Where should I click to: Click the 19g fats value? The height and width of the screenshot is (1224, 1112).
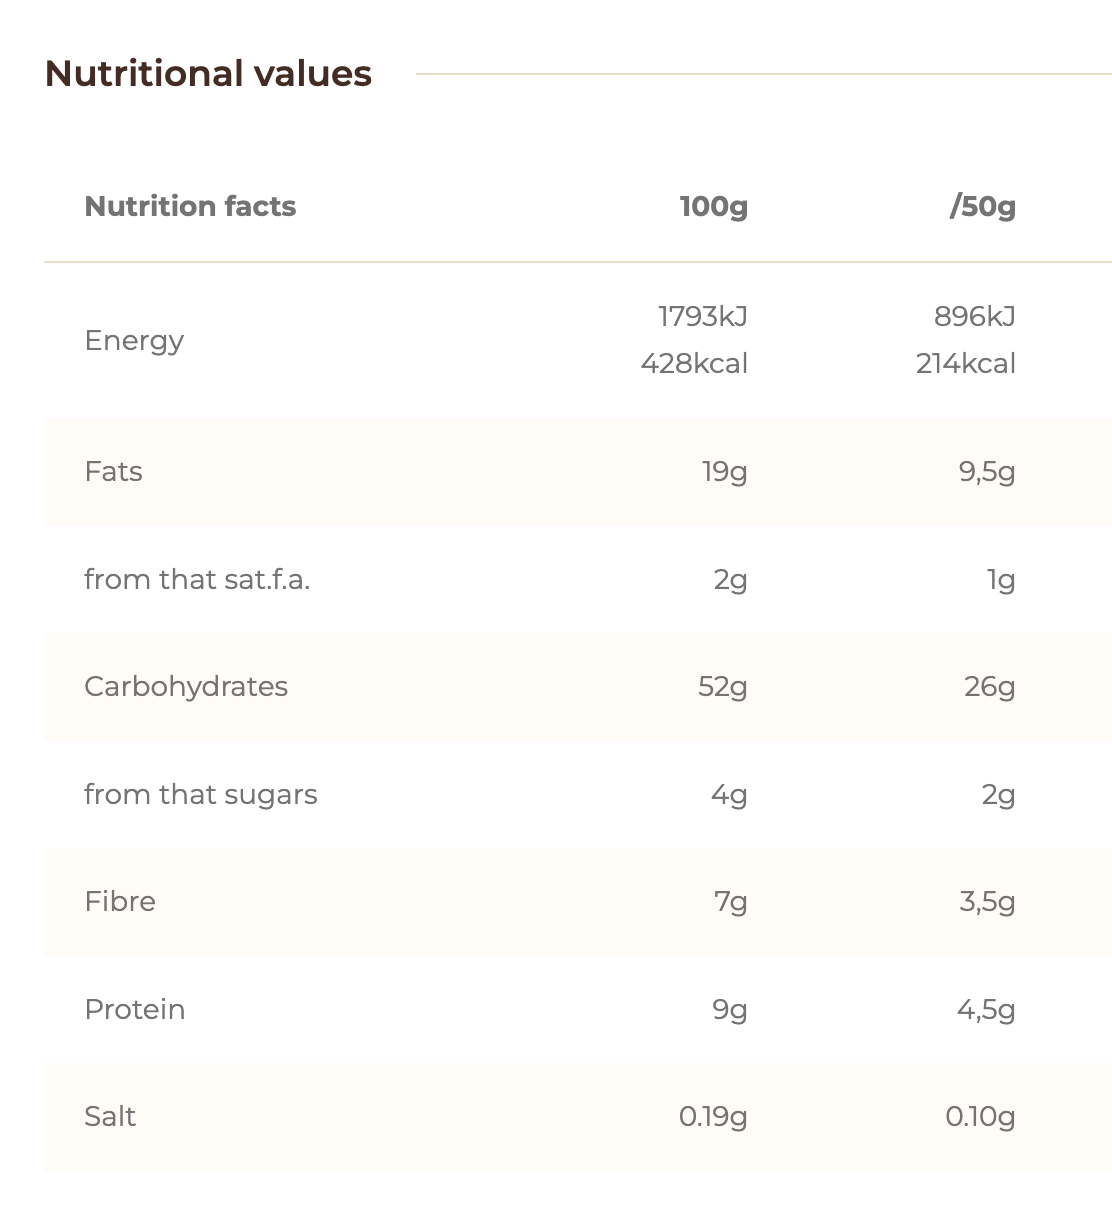(724, 471)
